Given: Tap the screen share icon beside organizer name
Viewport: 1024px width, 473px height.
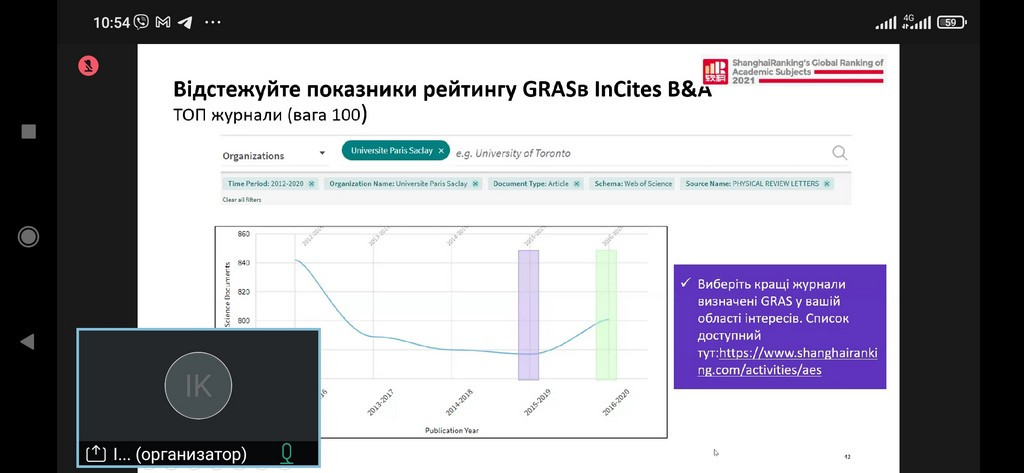Looking at the screenshot, I should [x=95, y=453].
